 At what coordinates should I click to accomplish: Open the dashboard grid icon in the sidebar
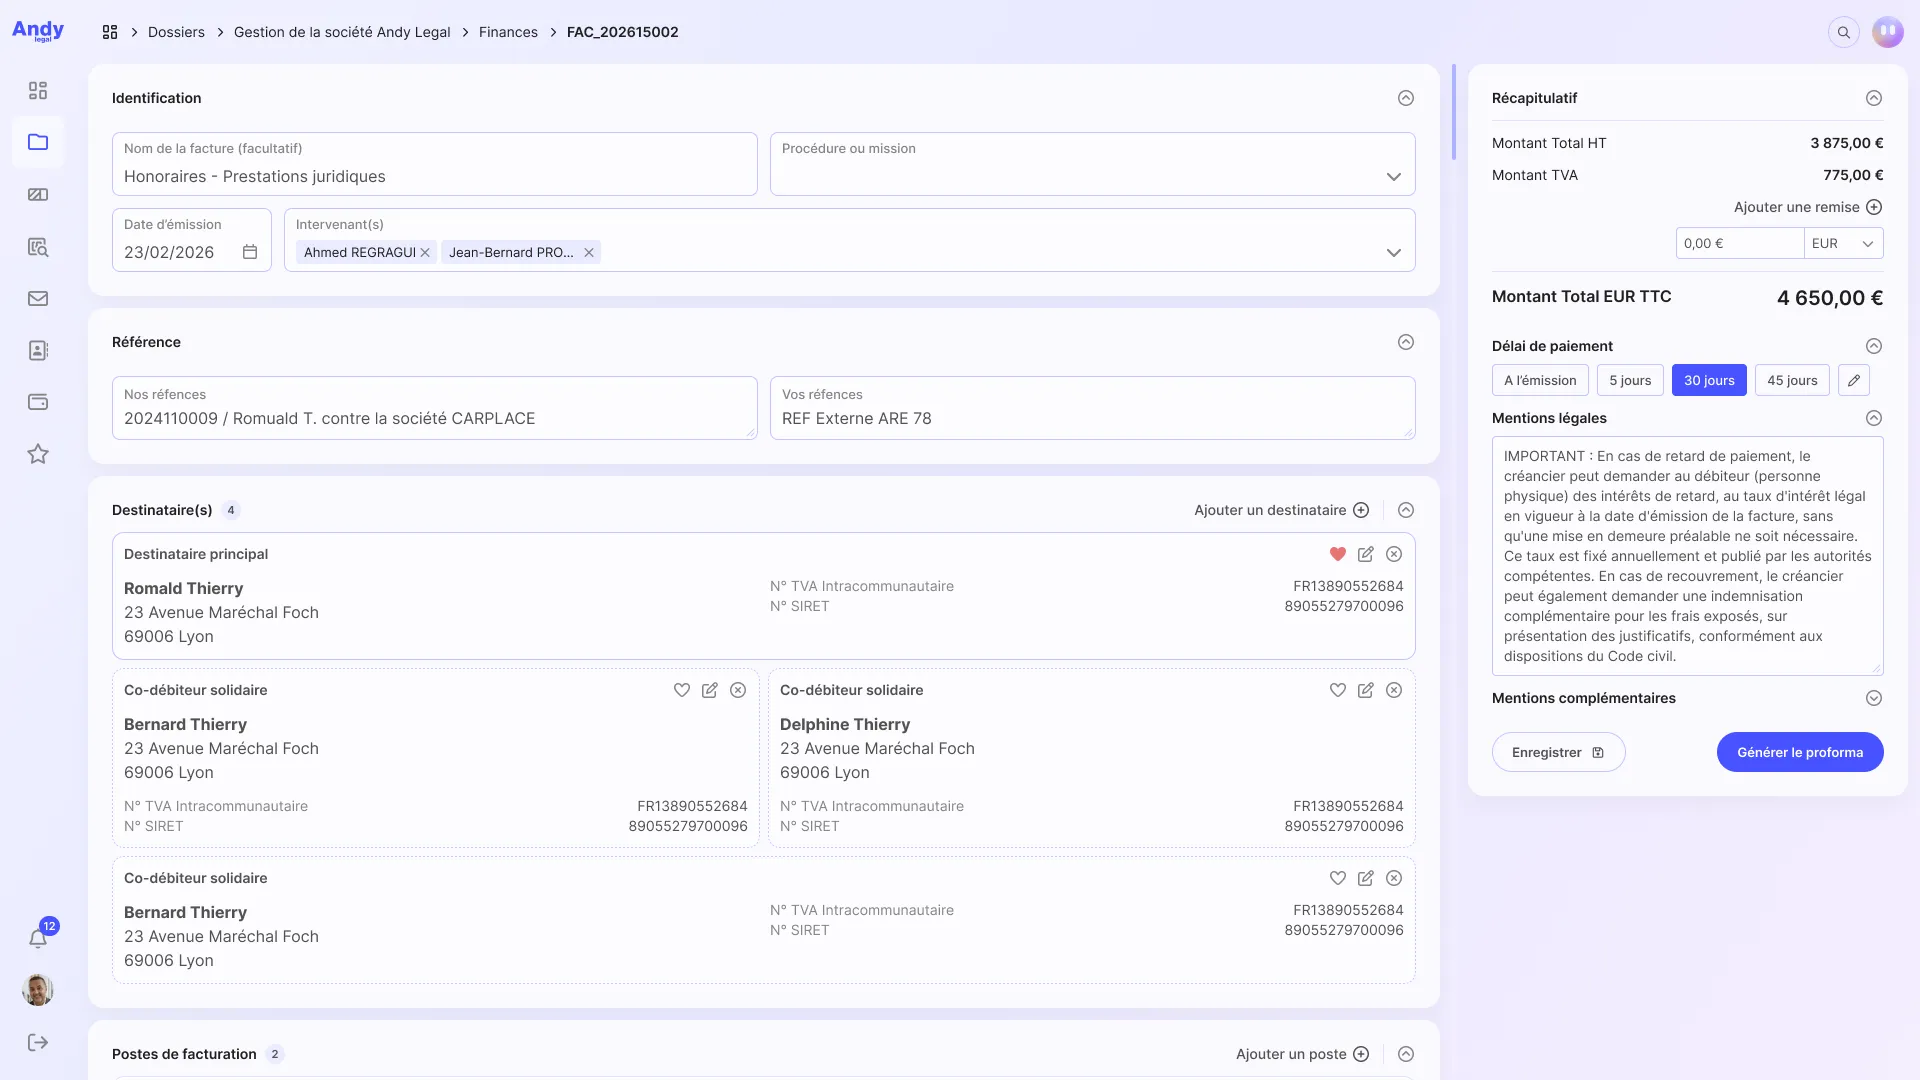(38, 91)
